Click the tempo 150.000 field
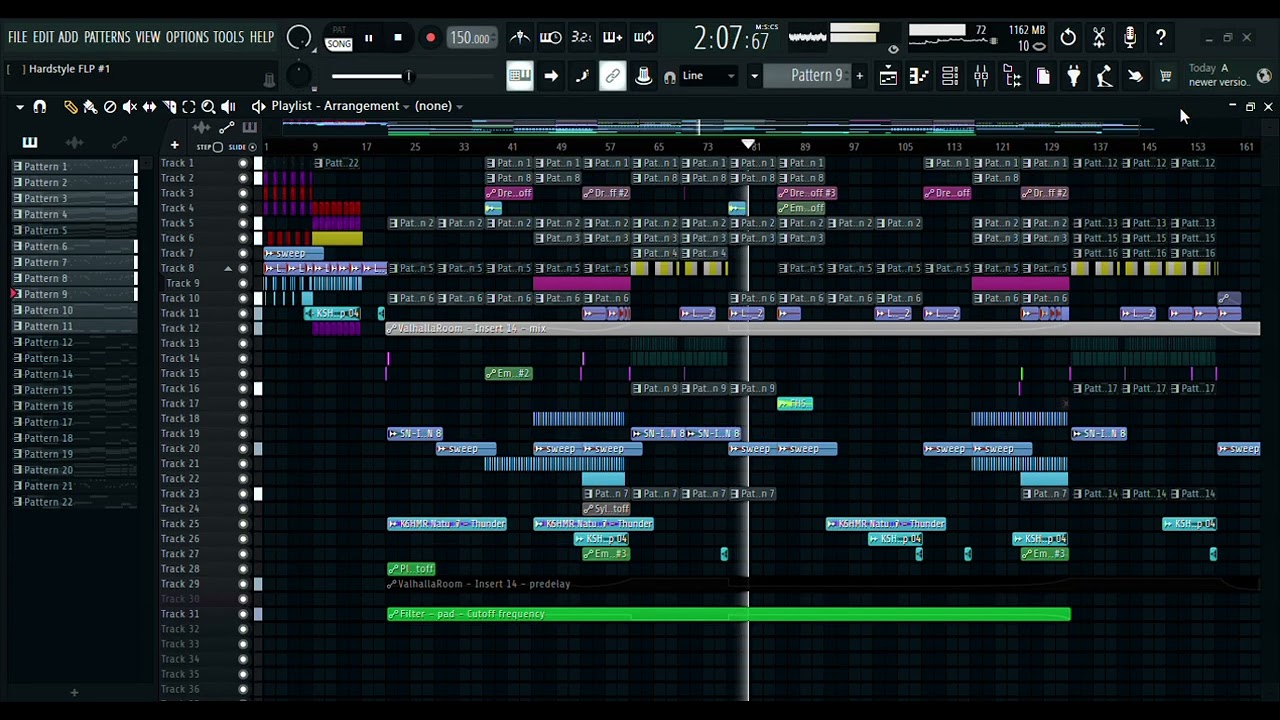Screen dimensions: 1280x720 [470, 38]
